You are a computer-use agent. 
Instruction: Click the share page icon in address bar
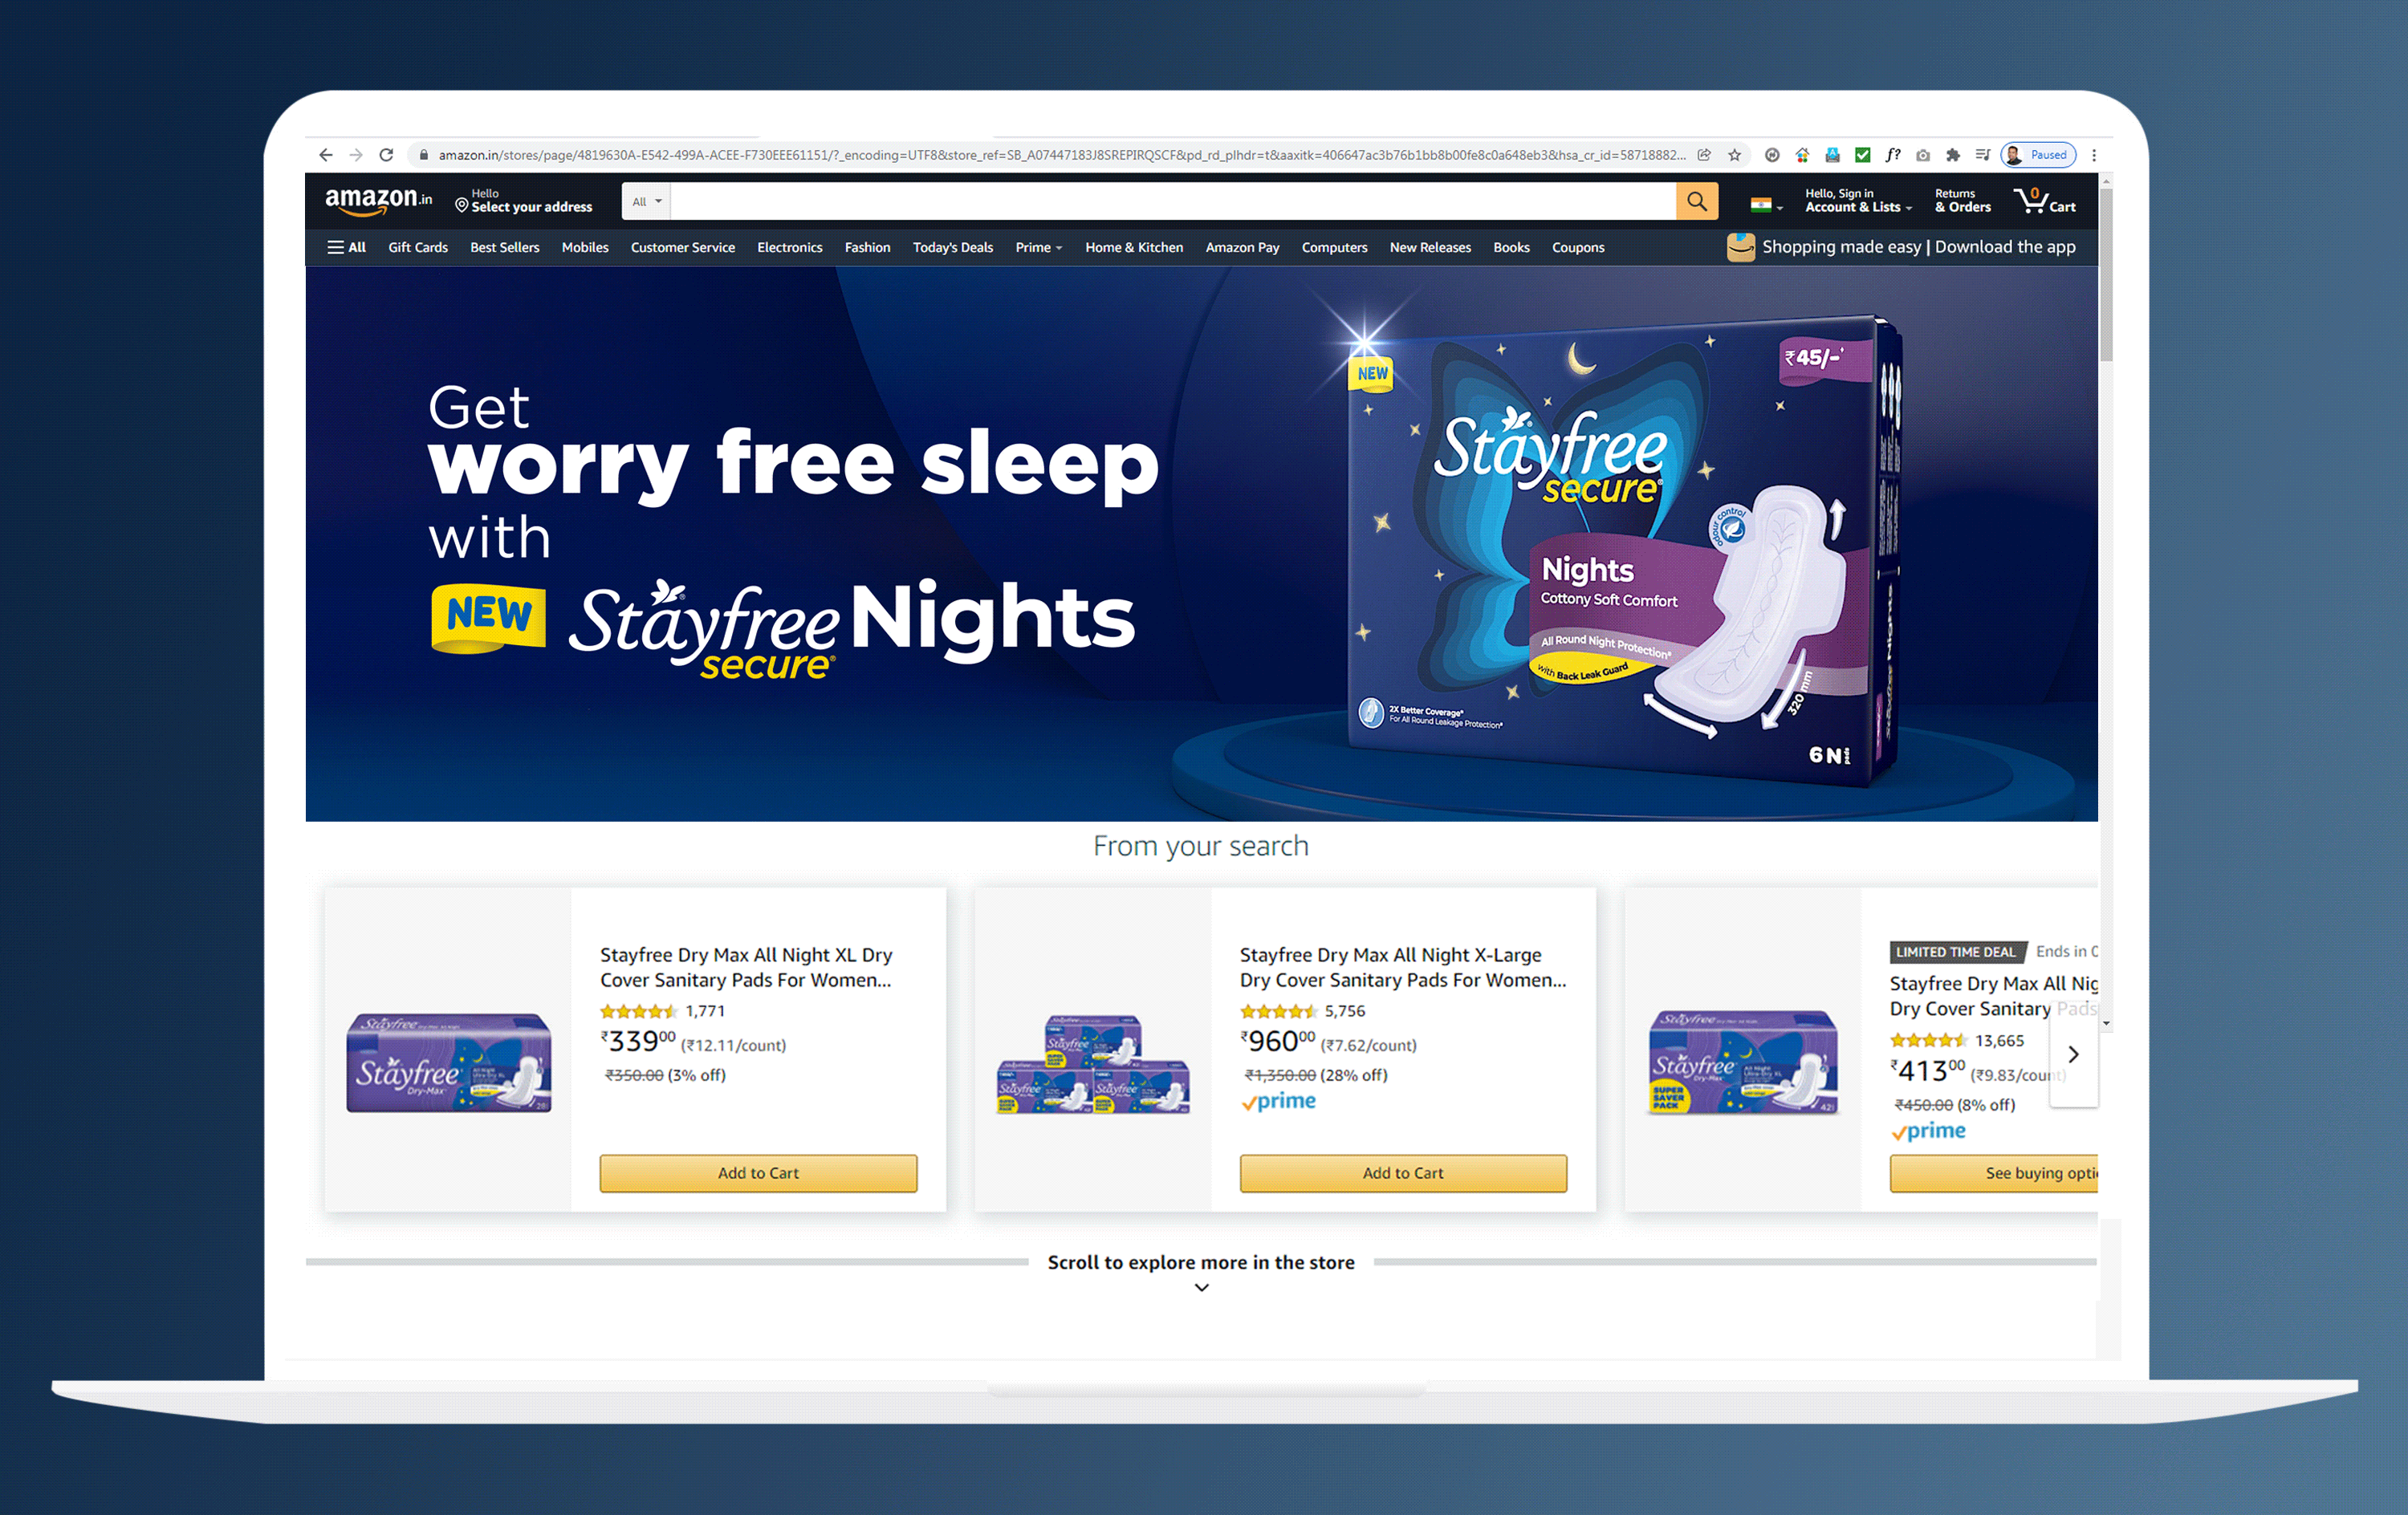click(1704, 155)
